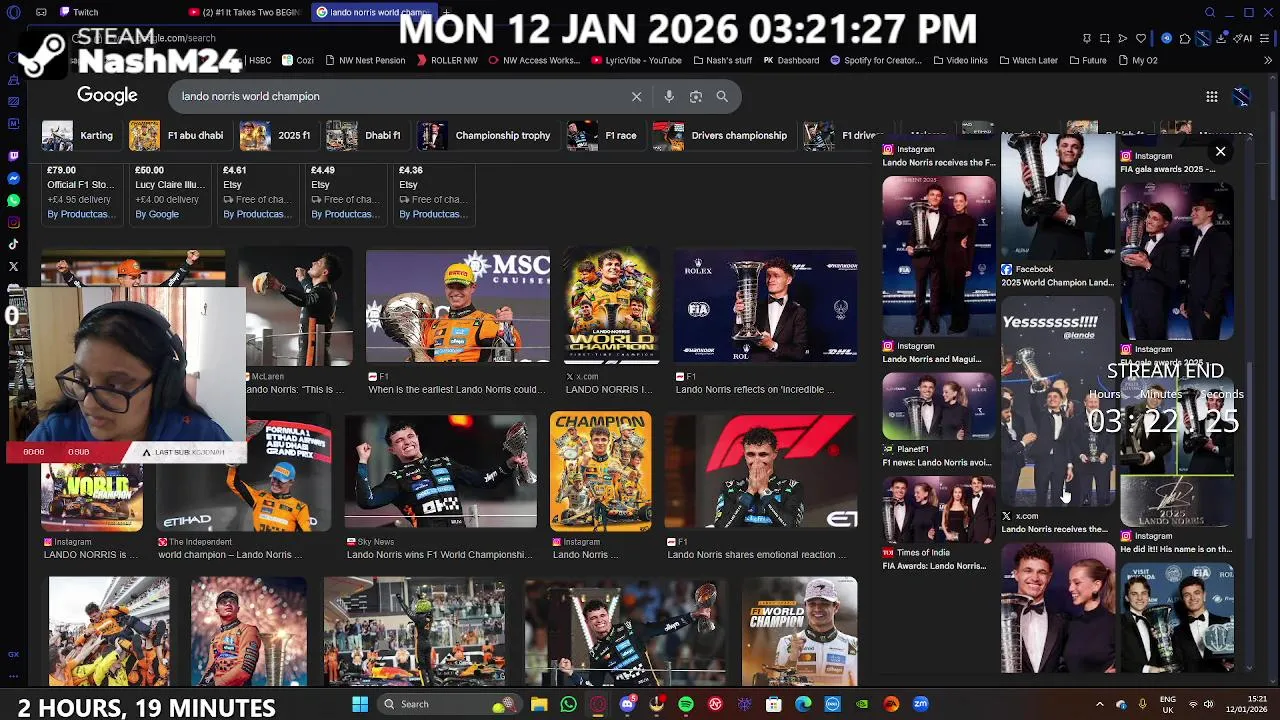Open Future bookmark folder
The width and height of the screenshot is (1280, 720).
point(1088,60)
